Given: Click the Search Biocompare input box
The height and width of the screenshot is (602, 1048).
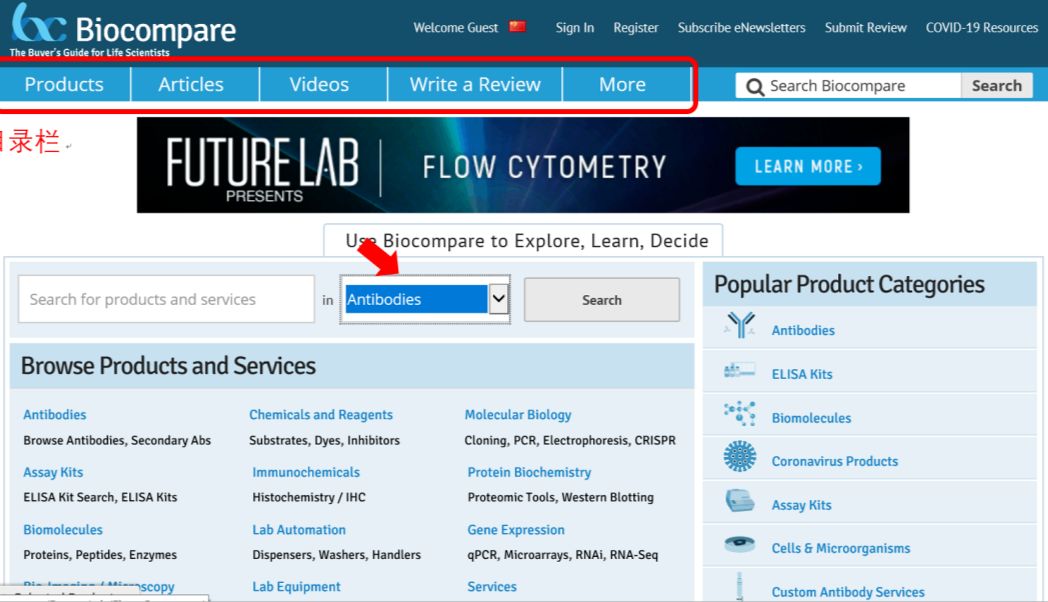Looking at the screenshot, I should (860, 86).
